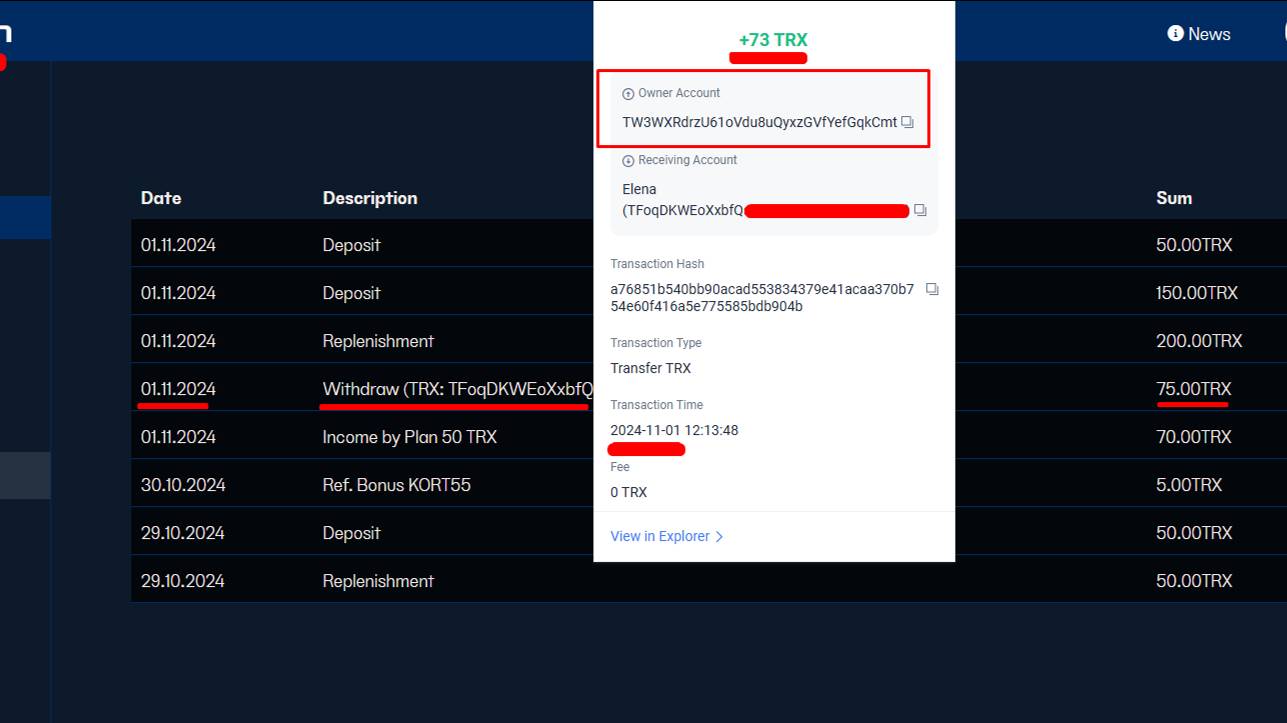Copy the Owner Account address
The width and height of the screenshot is (1287, 723).
coord(907,122)
